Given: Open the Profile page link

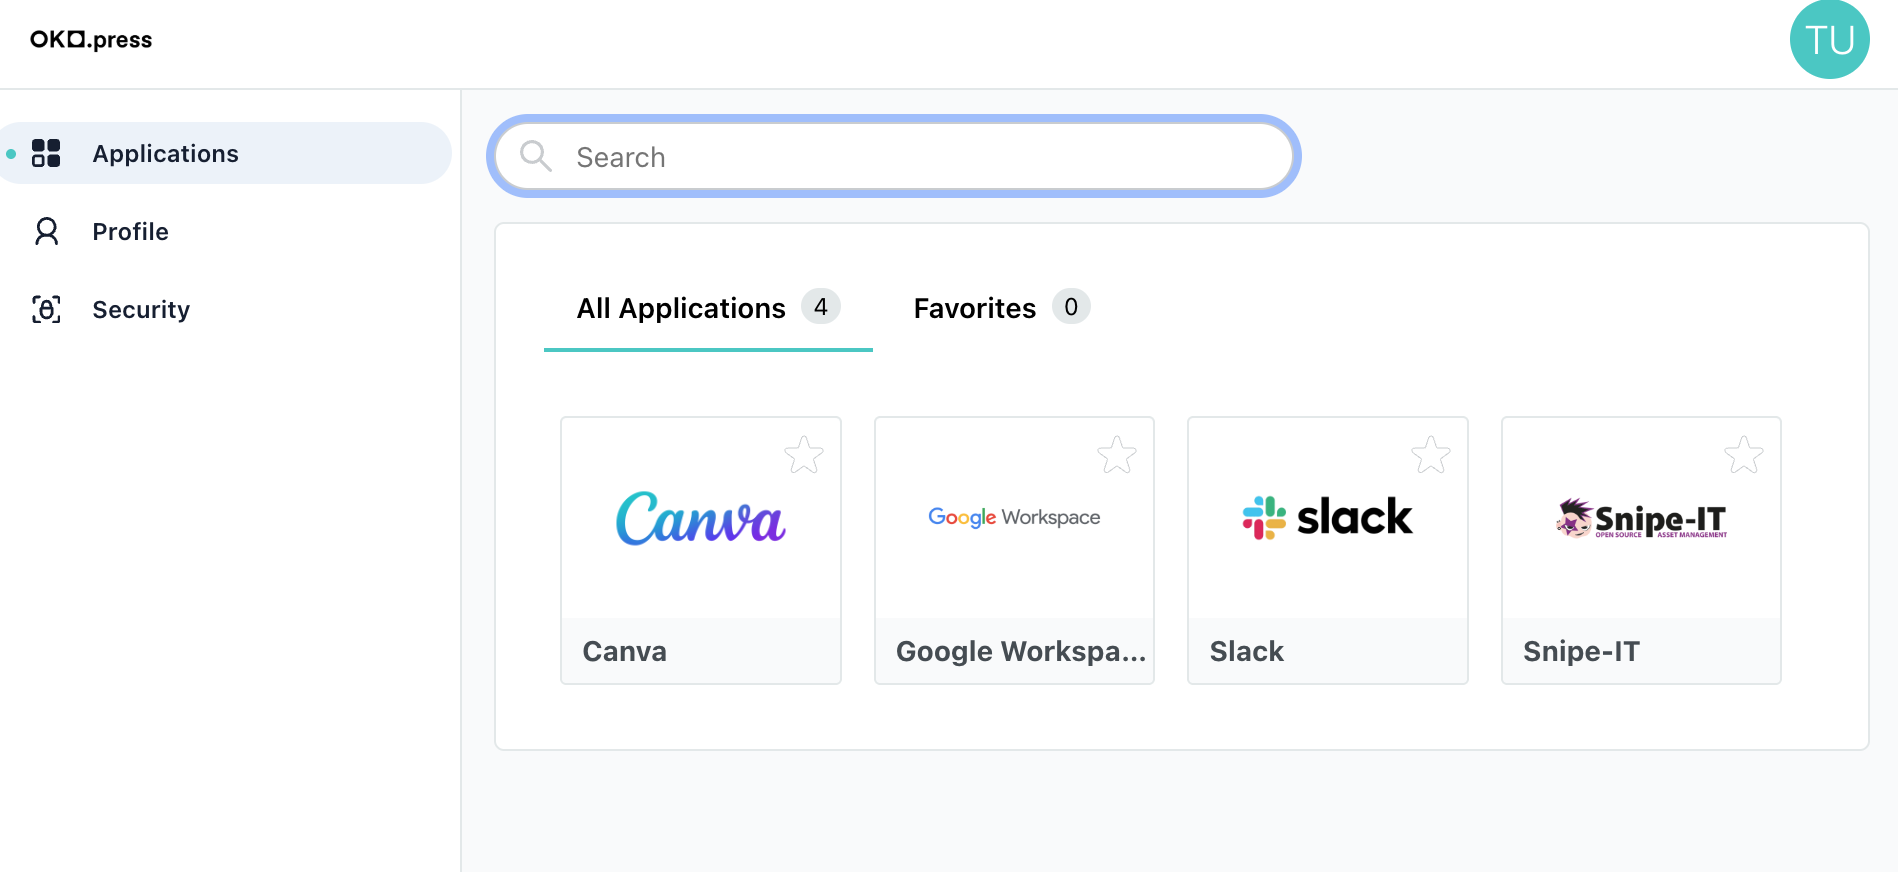Looking at the screenshot, I should [130, 232].
